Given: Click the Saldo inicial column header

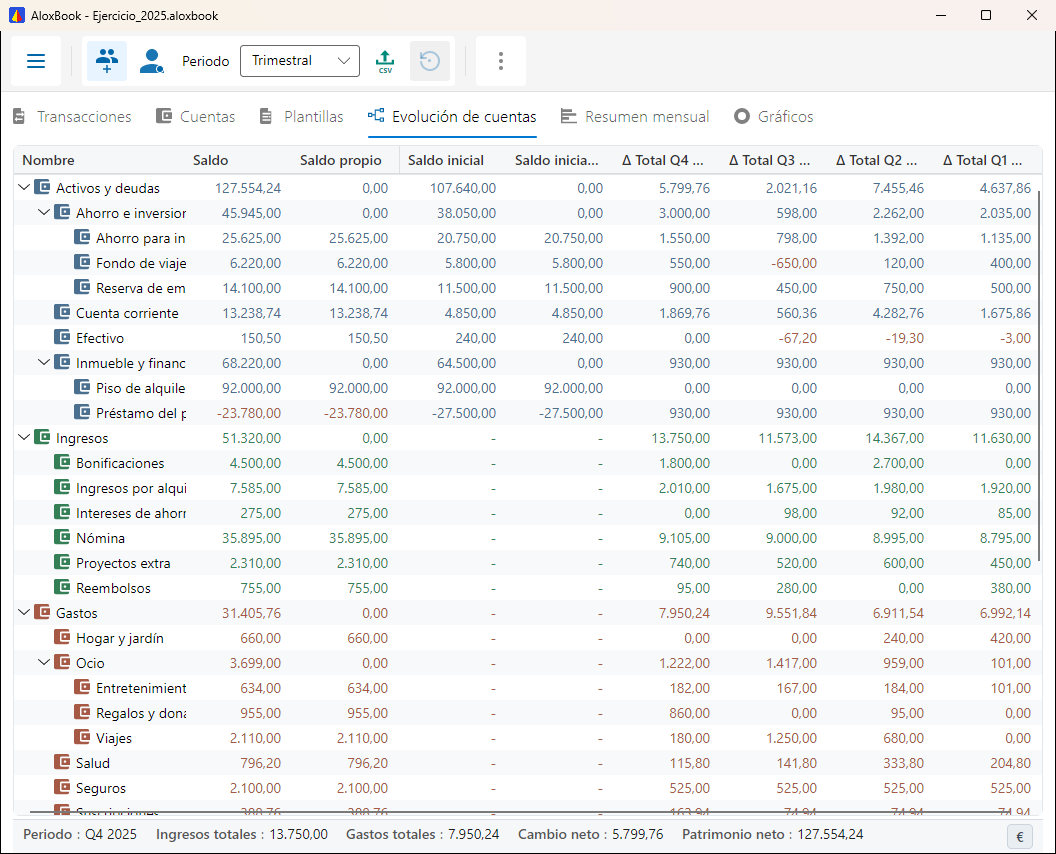Looking at the screenshot, I should (446, 160).
